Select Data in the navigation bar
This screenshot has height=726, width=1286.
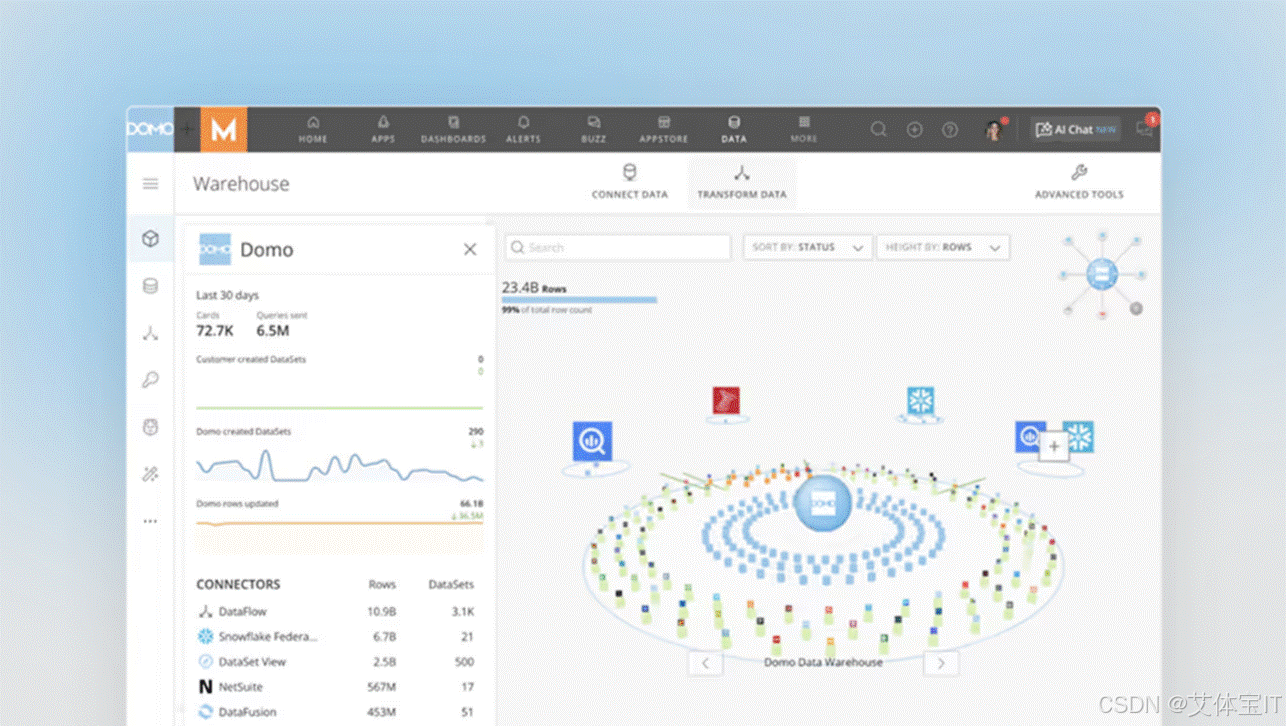click(734, 130)
